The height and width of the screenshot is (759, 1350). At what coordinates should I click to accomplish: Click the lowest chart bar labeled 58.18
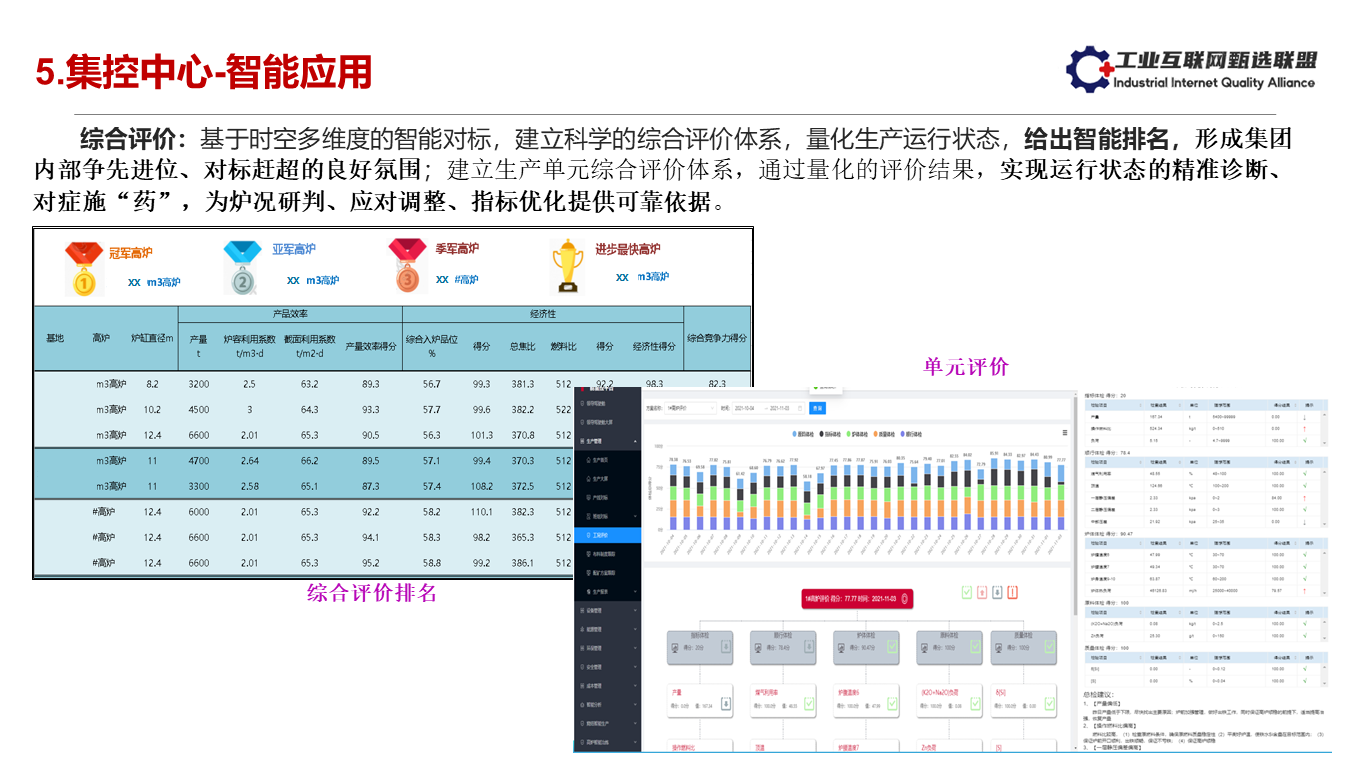[807, 505]
